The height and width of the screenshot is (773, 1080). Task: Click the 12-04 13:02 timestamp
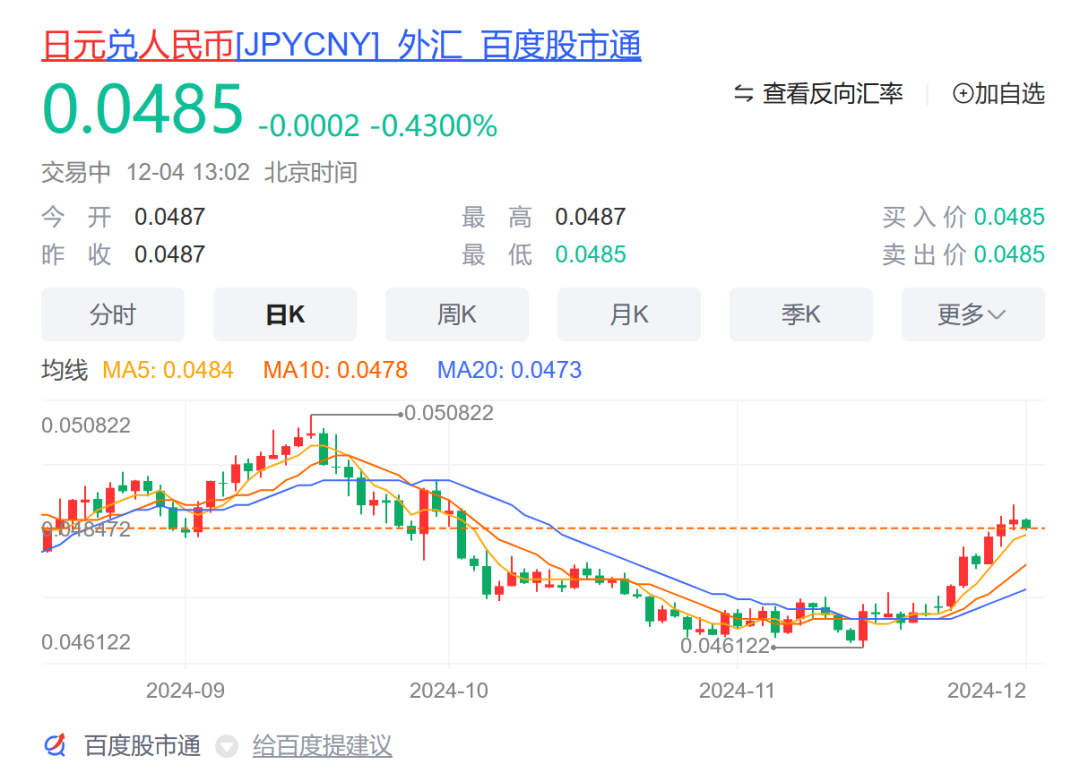[x=188, y=172]
